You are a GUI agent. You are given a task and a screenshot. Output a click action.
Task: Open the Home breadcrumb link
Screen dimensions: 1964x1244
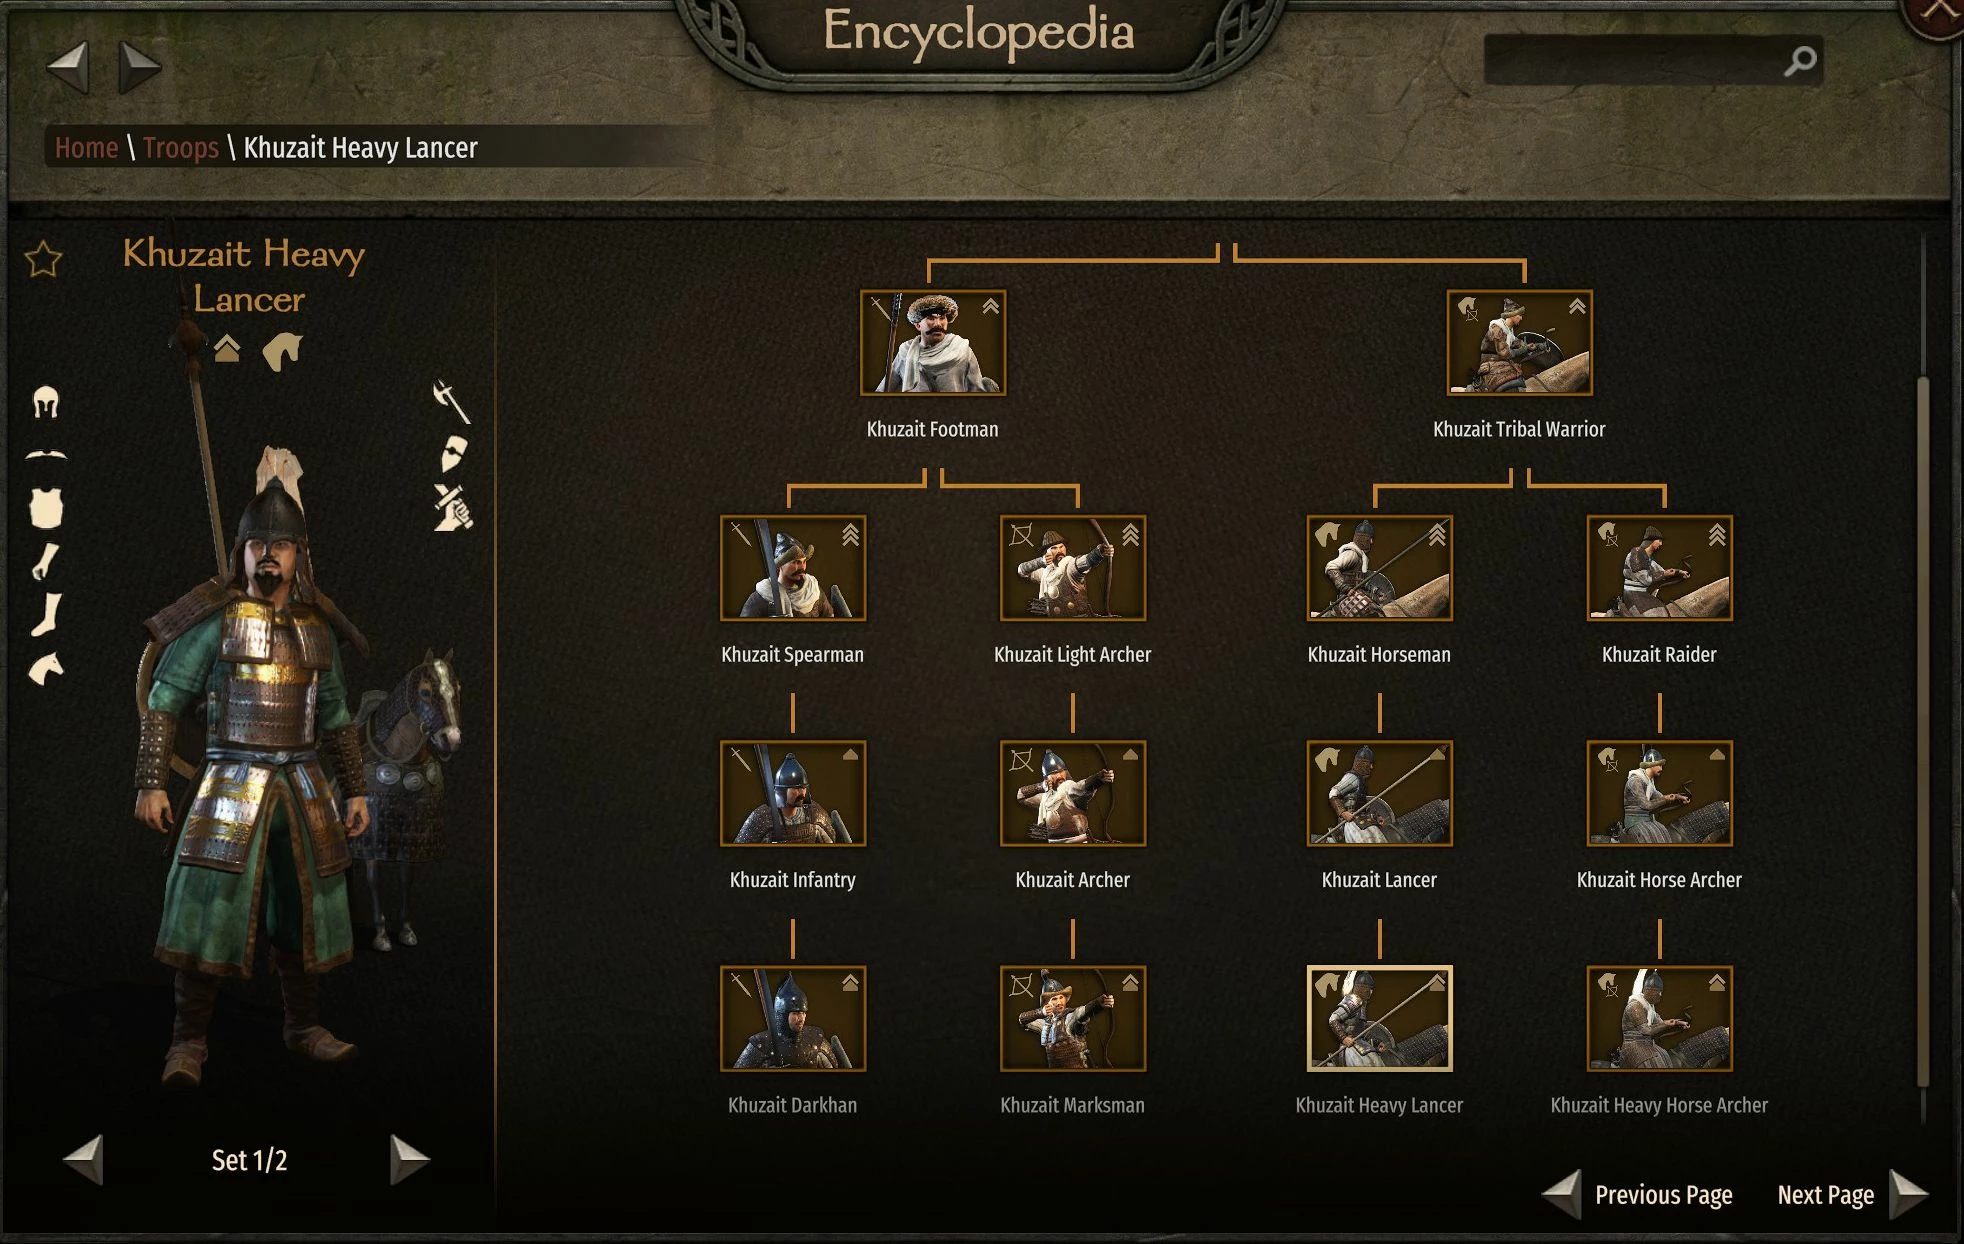point(86,148)
